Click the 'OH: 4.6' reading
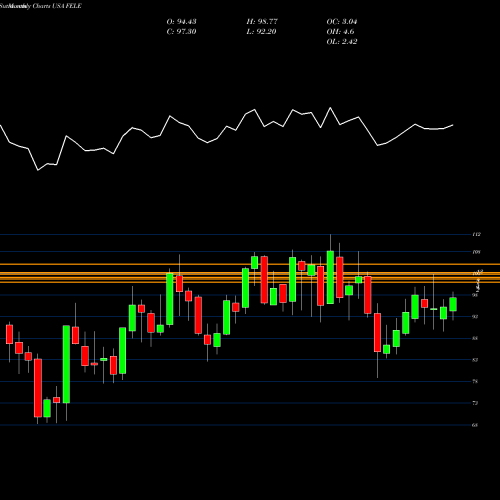 [340, 32]
